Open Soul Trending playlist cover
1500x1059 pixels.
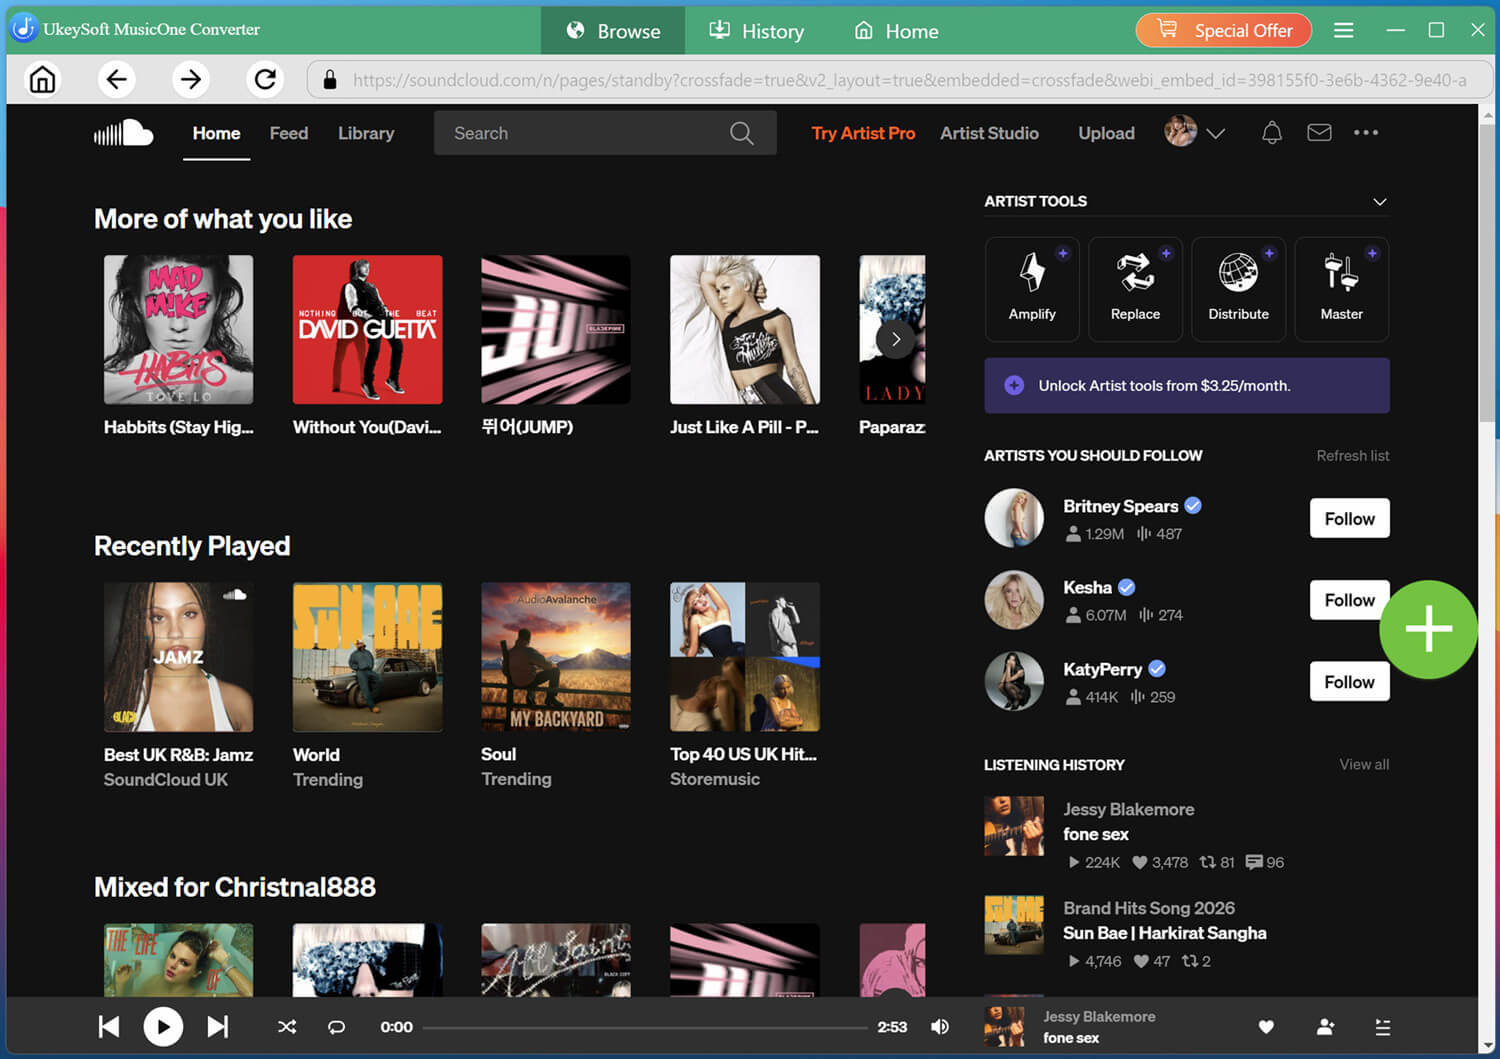556,657
